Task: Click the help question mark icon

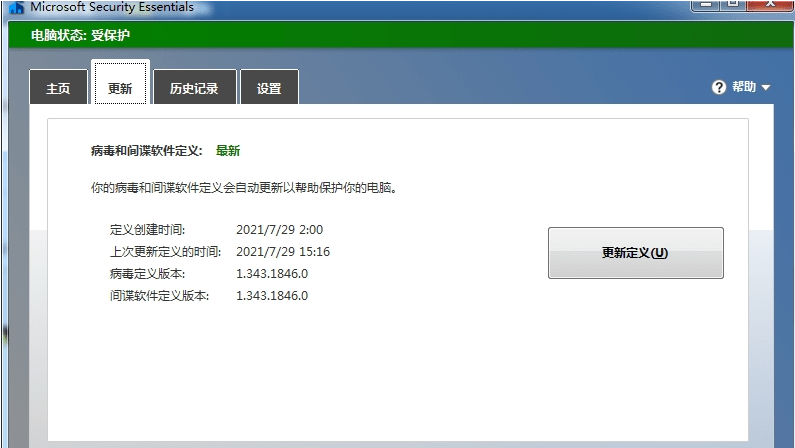Action: coord(718,87)
